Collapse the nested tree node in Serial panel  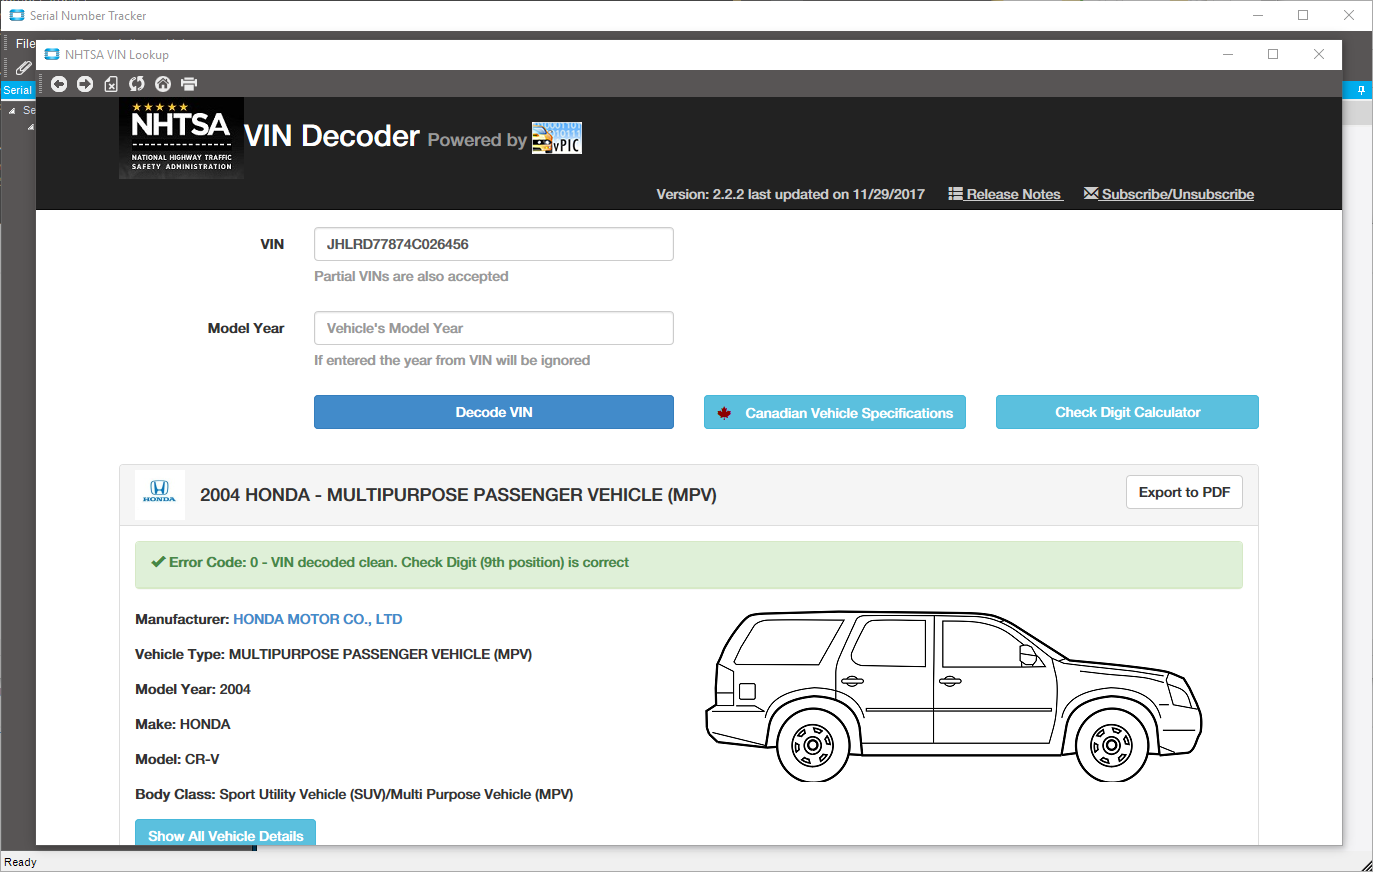[x=30, y=127]
